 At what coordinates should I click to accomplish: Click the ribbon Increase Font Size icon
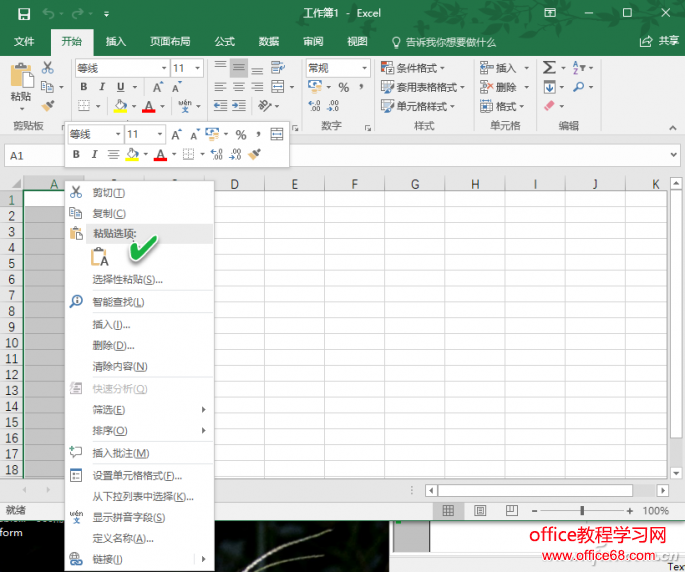click(158, 87)
